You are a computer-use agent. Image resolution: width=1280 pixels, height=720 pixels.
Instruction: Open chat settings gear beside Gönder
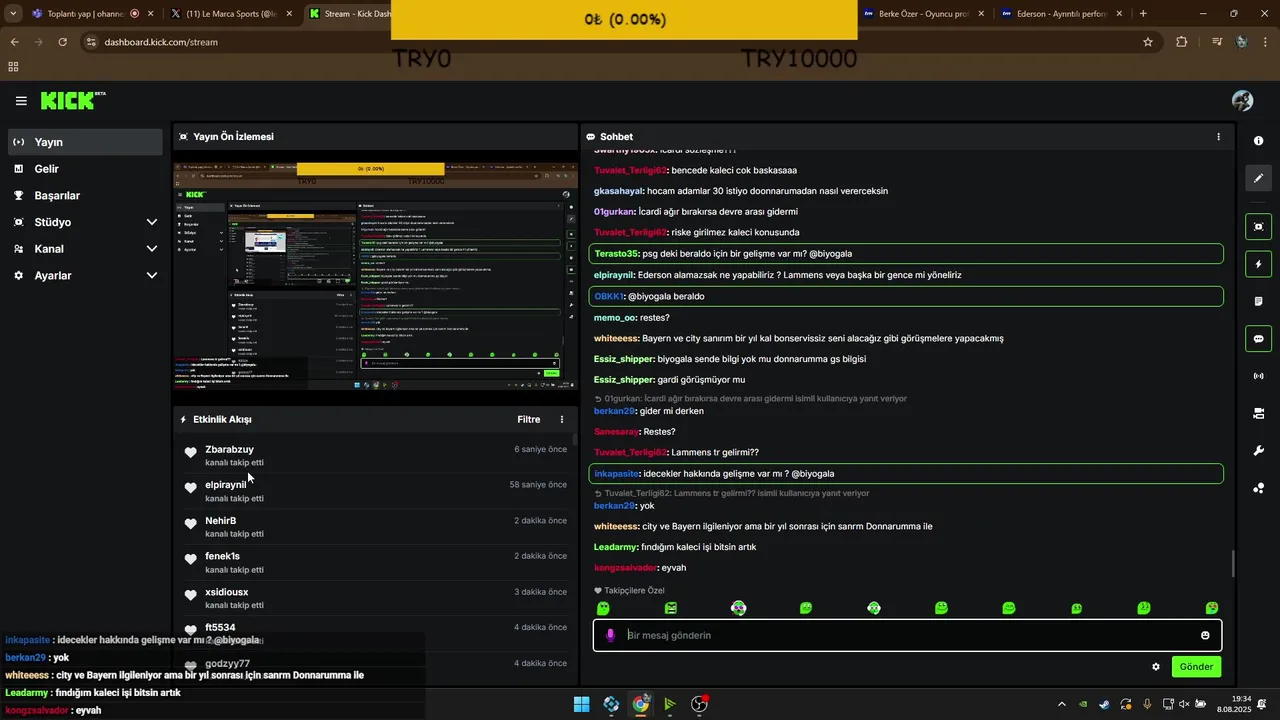click(x=1156, y=667)
